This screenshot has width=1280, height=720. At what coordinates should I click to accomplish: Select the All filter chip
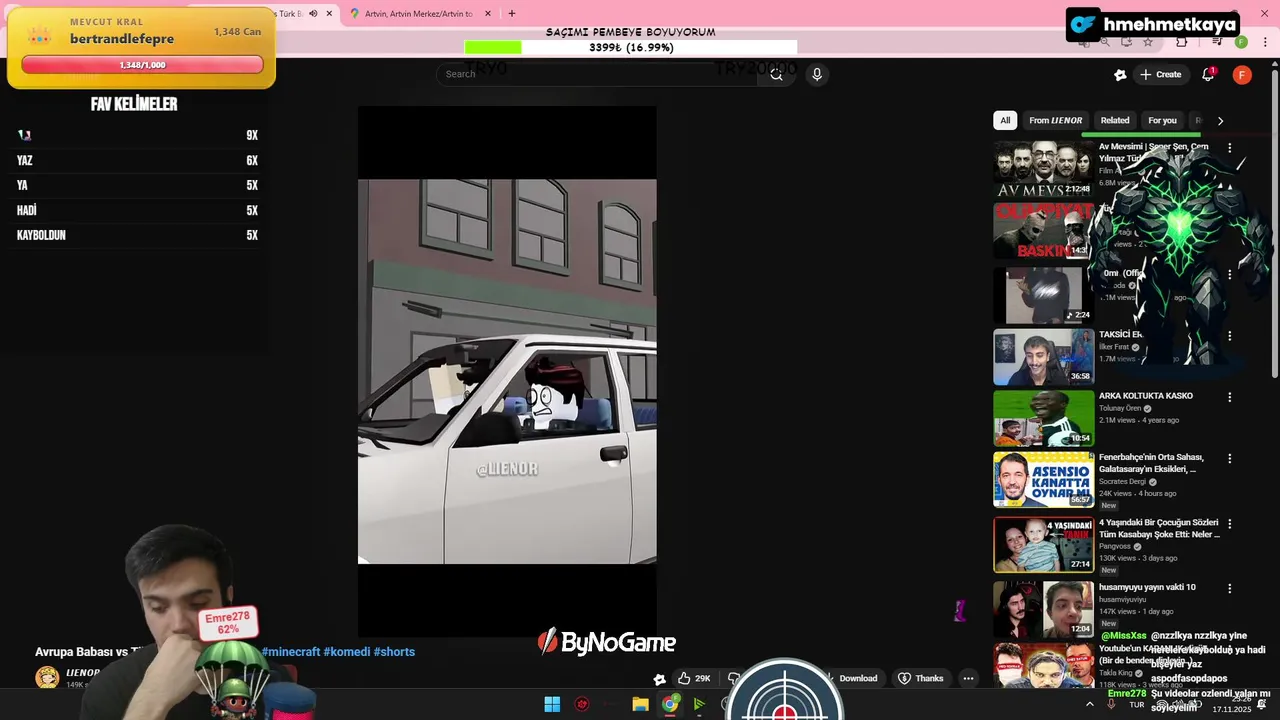coord(1005,120)
